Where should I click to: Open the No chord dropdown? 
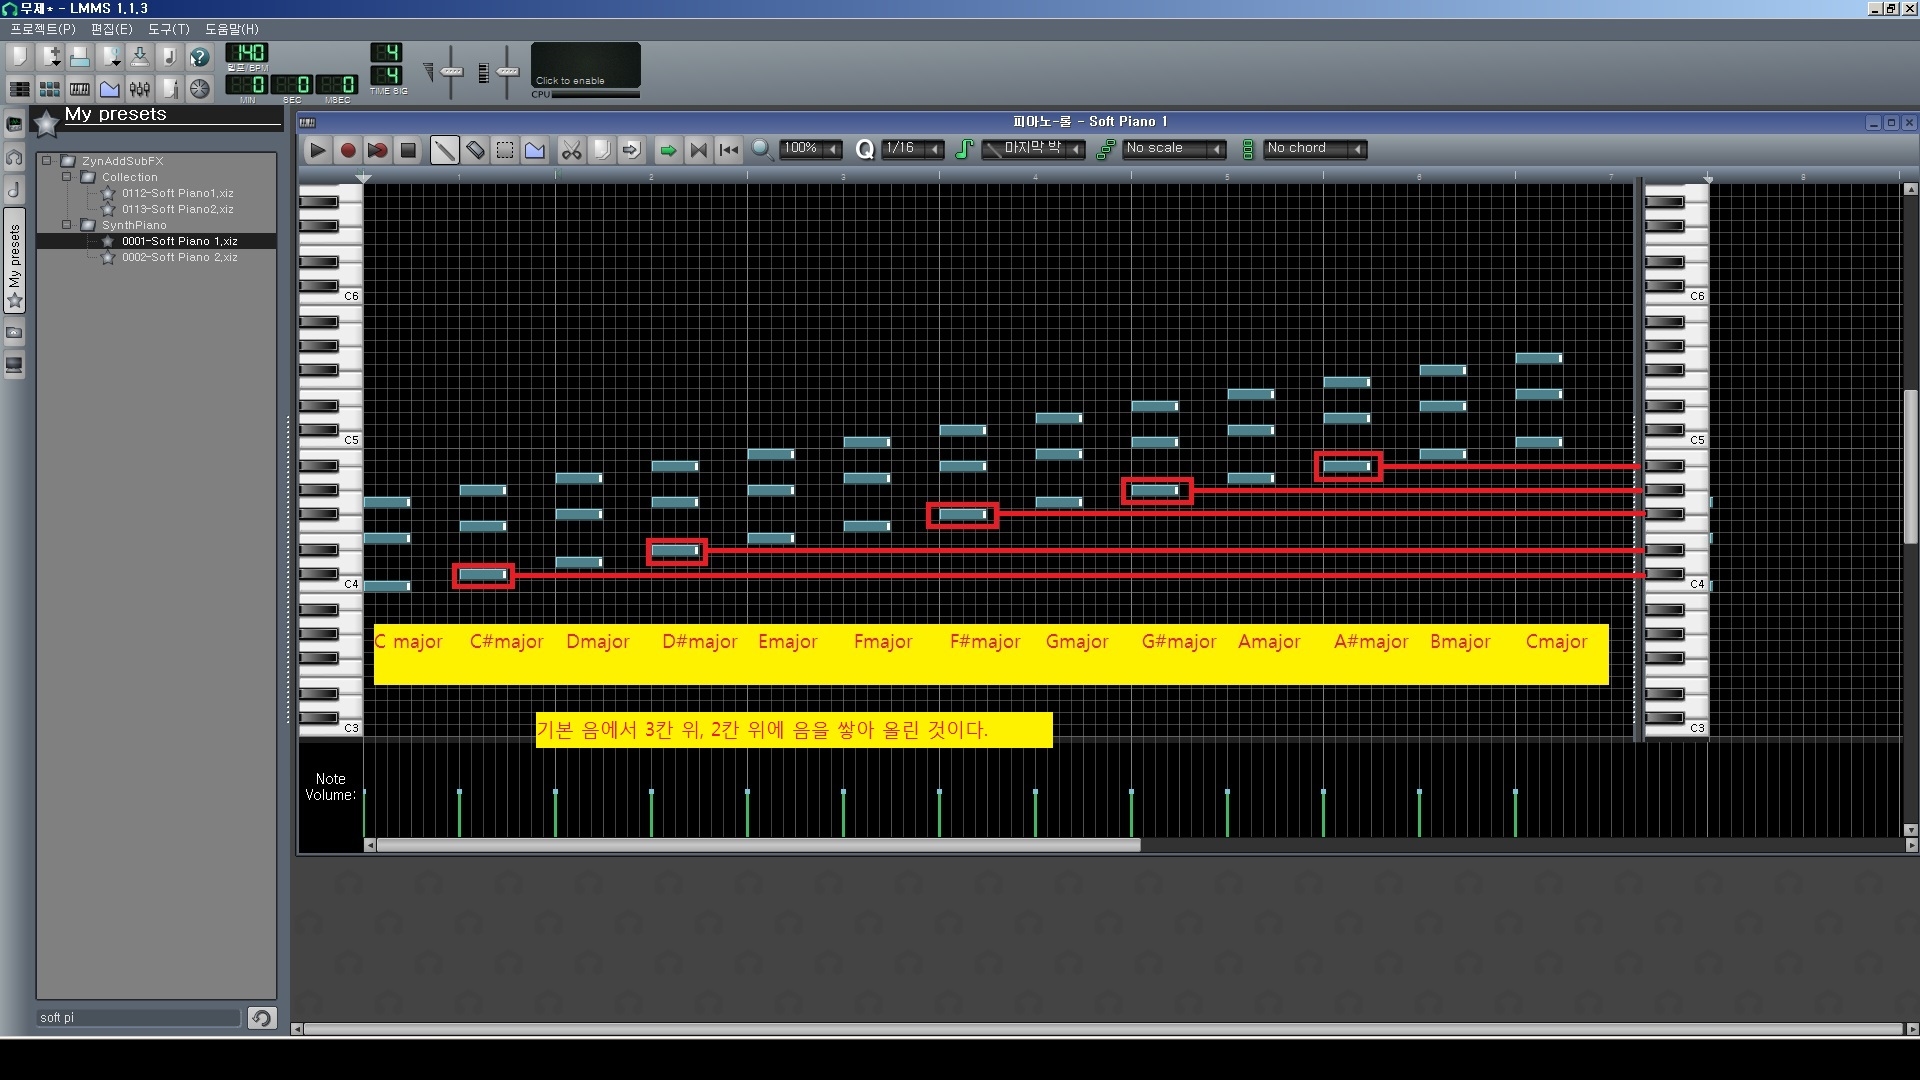tap(1315, 148)
